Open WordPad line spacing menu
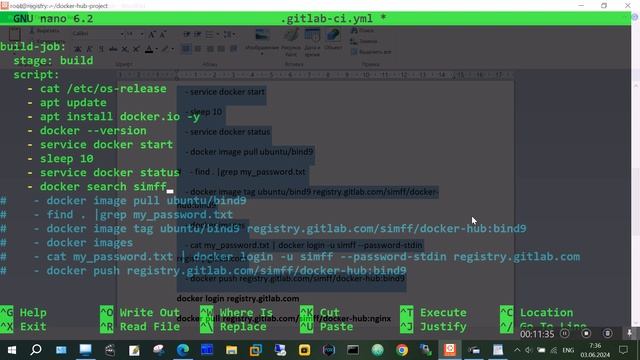This screenshot has height=360, width=640. (x=228, y=34)
